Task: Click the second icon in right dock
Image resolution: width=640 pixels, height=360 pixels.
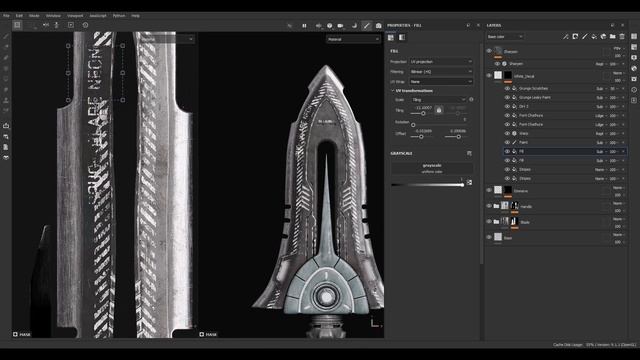Action: point(634,47)
